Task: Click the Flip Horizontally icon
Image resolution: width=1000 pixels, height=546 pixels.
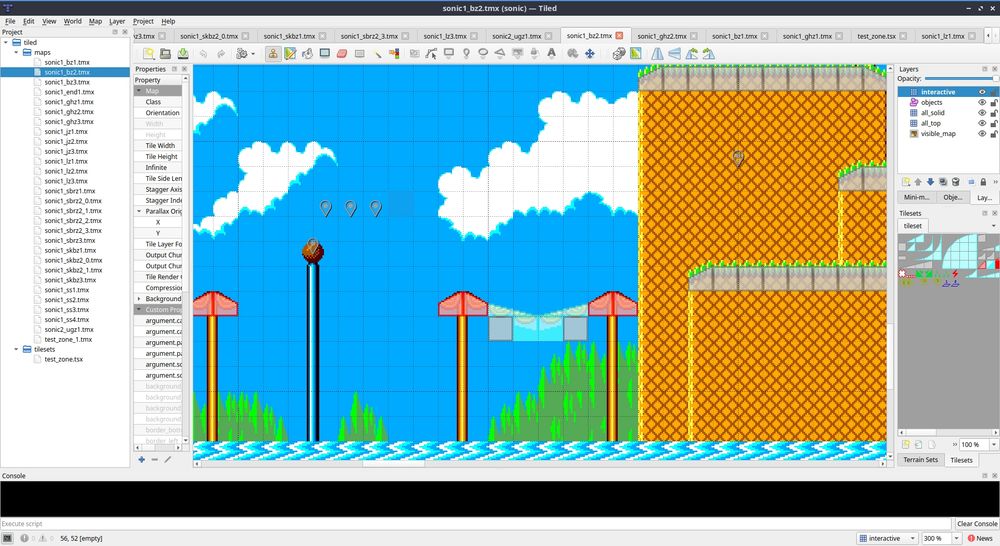Action: [x=657, y=54]
